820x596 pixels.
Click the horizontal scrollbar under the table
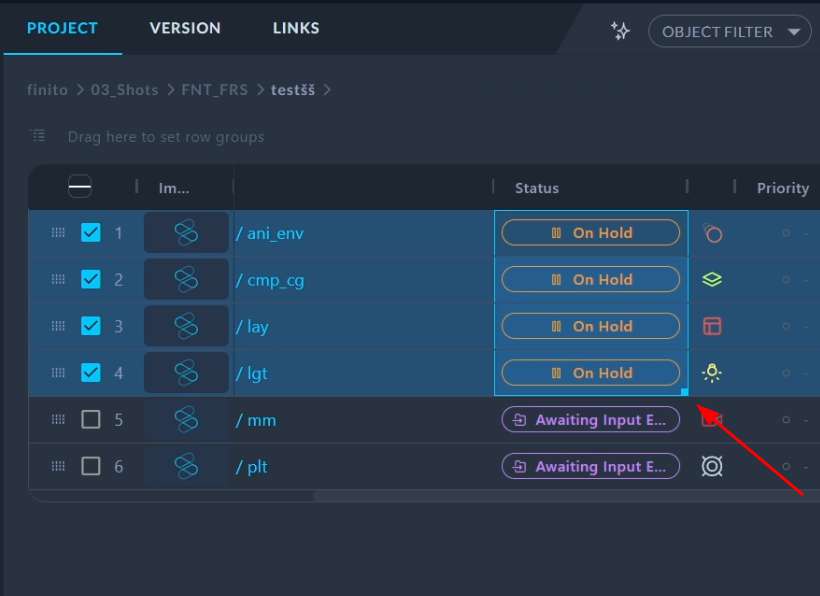click(x=560, y=495)
